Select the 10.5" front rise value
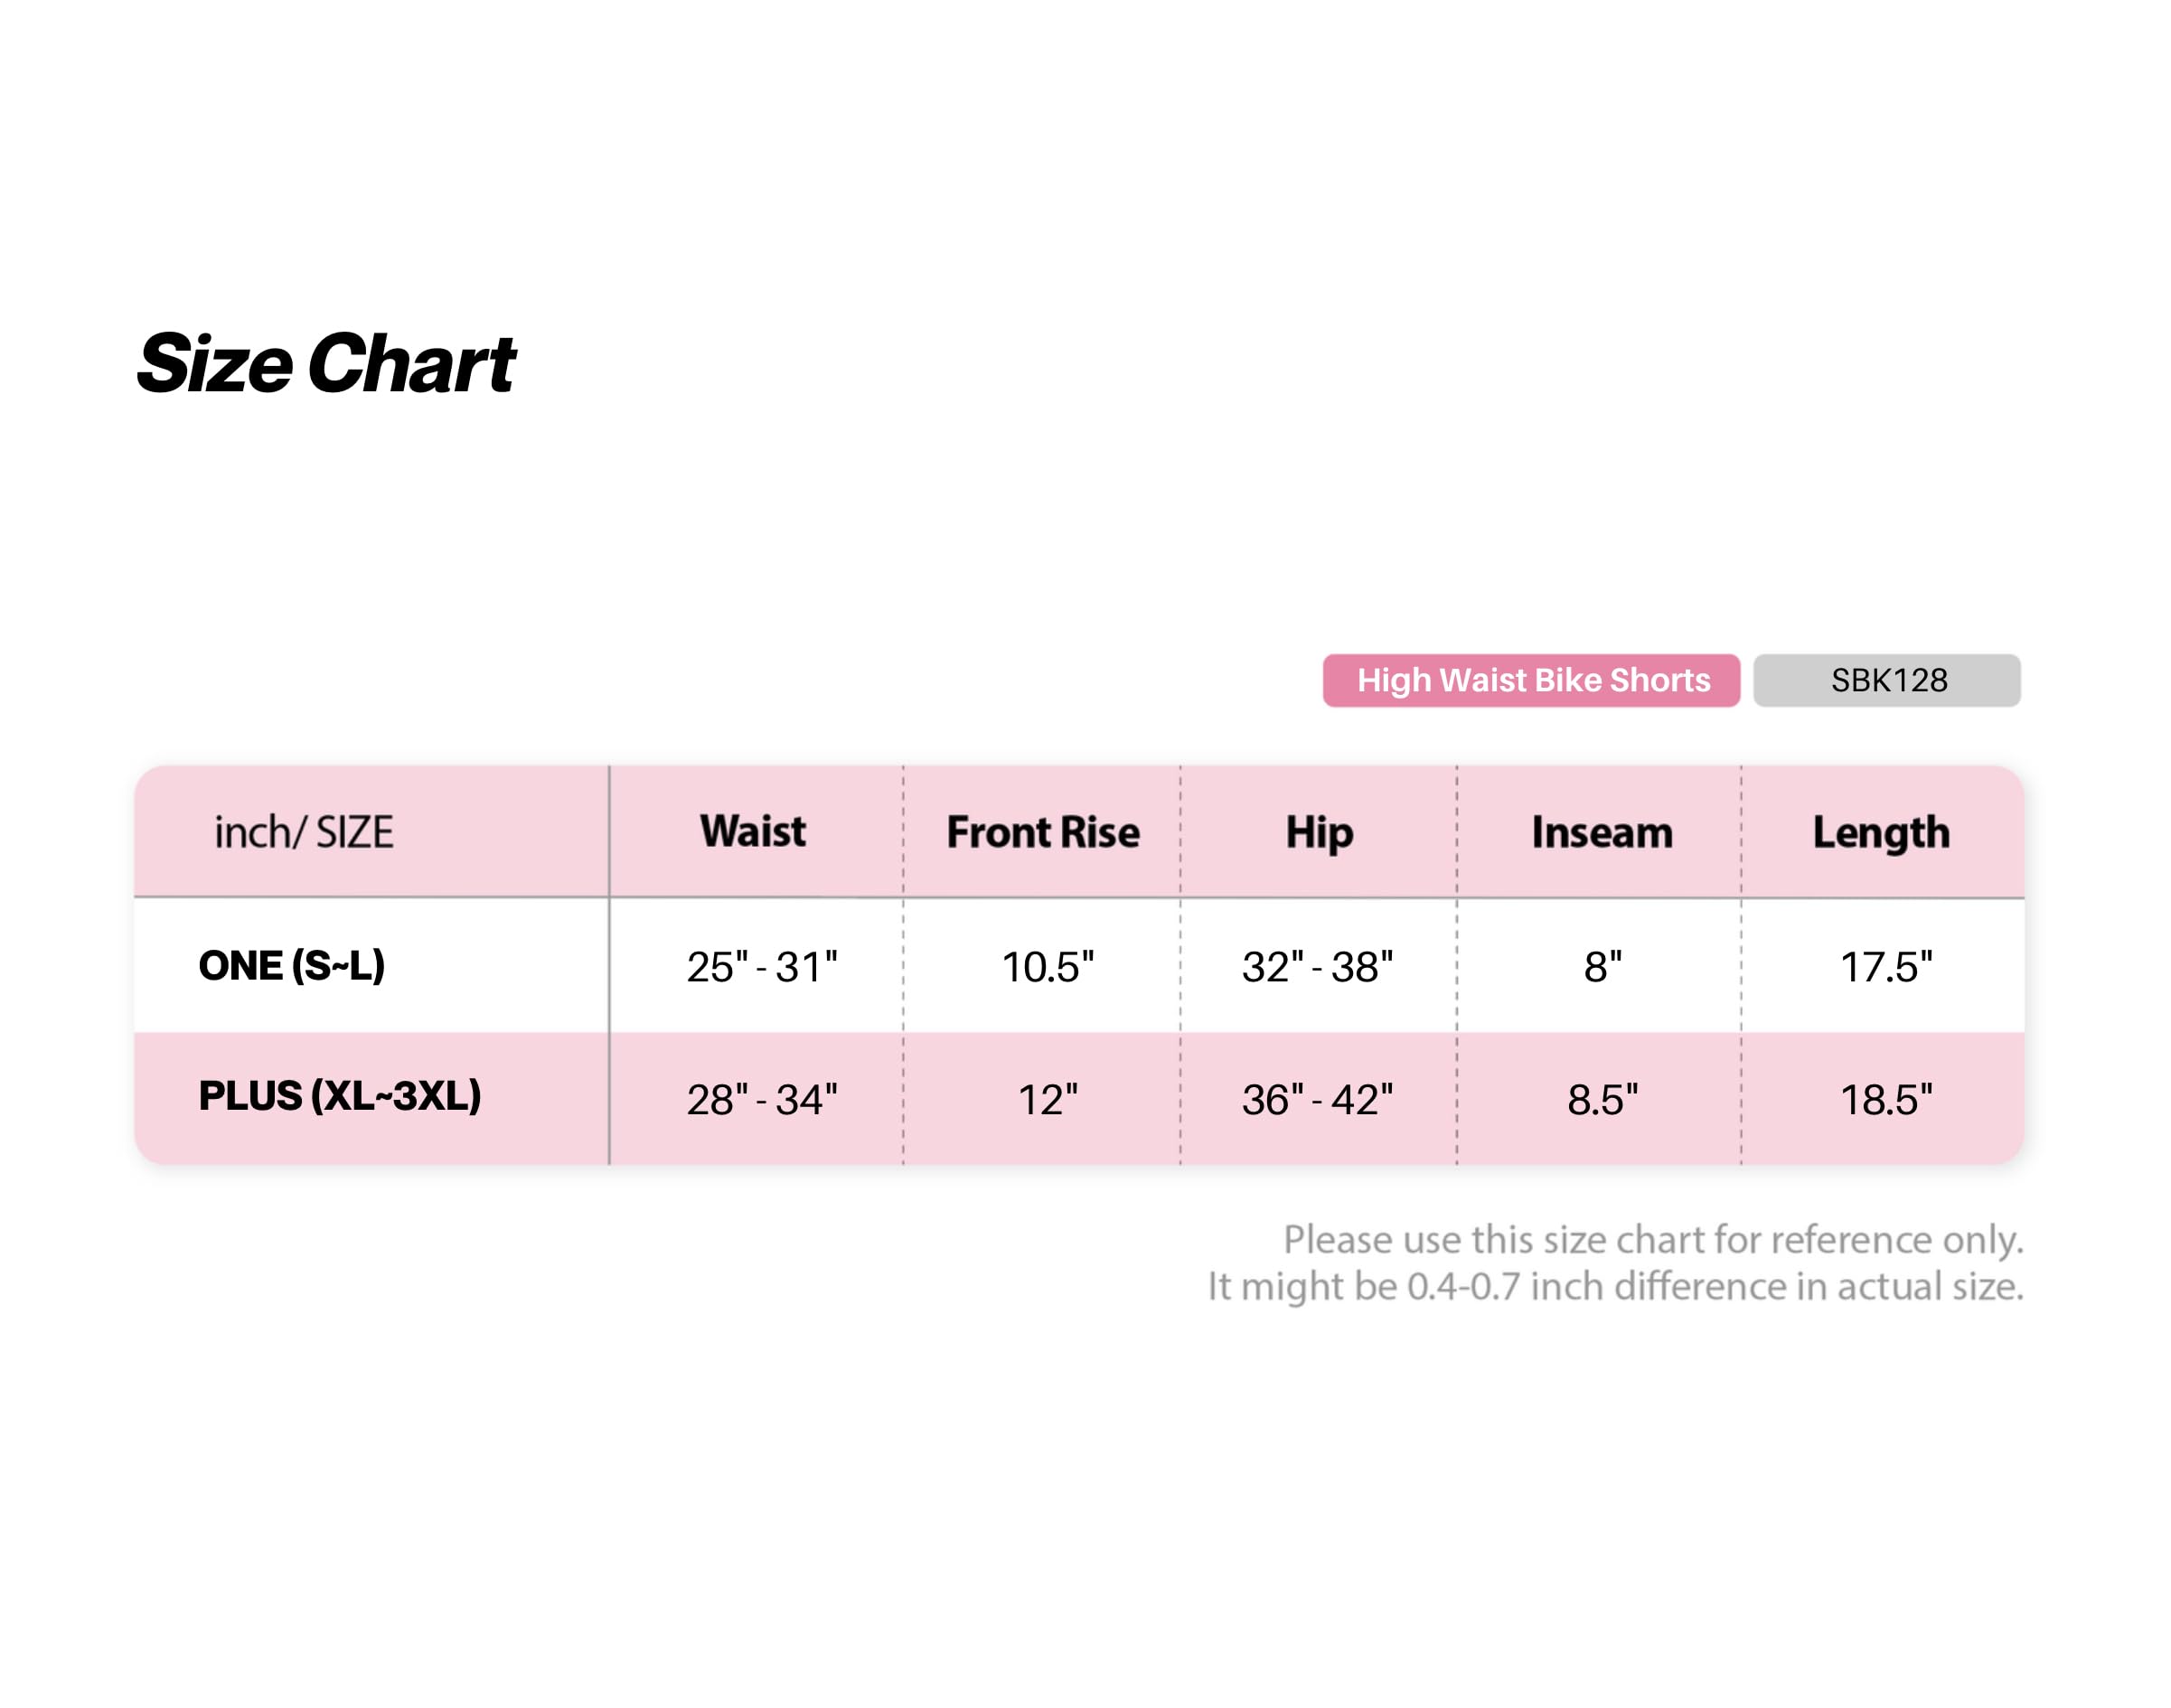Image resolution: width=2171 pixels, height=1708 pixels. pyautogui.click(x=1047, y=967)
